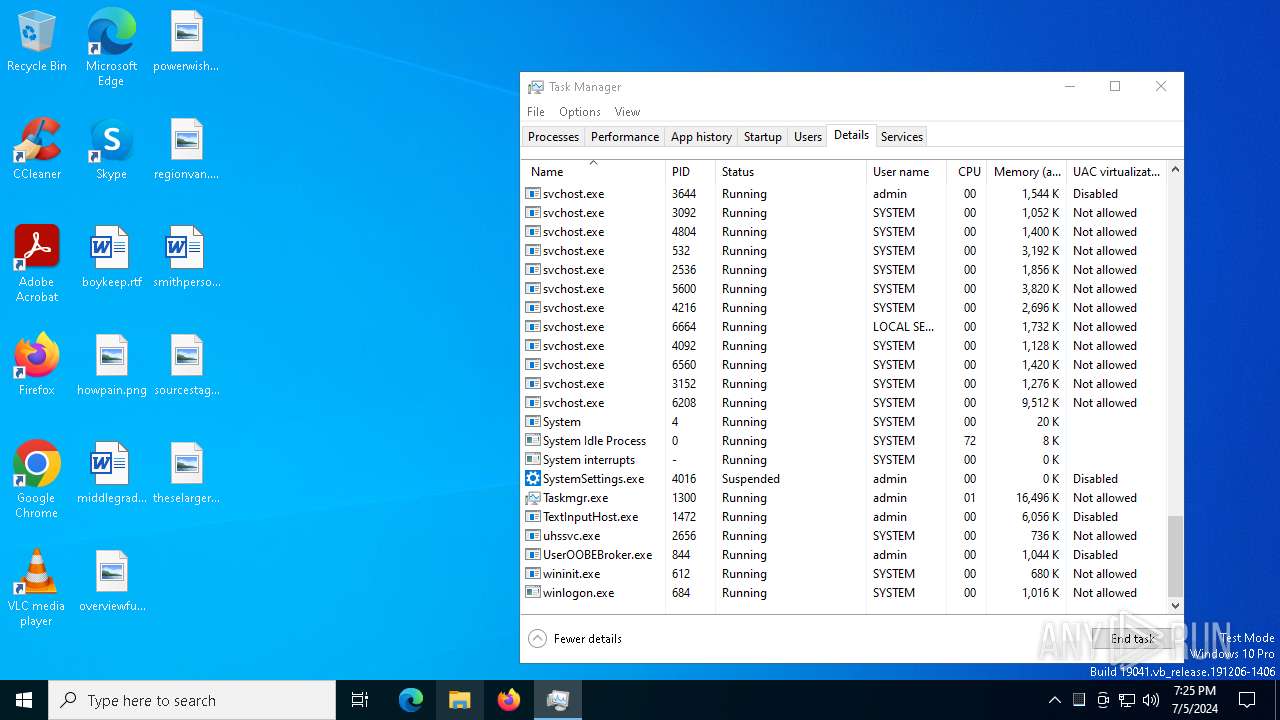Switch to the Users tab
Viewport: 1280px width, 720px height.
point(807,137)
